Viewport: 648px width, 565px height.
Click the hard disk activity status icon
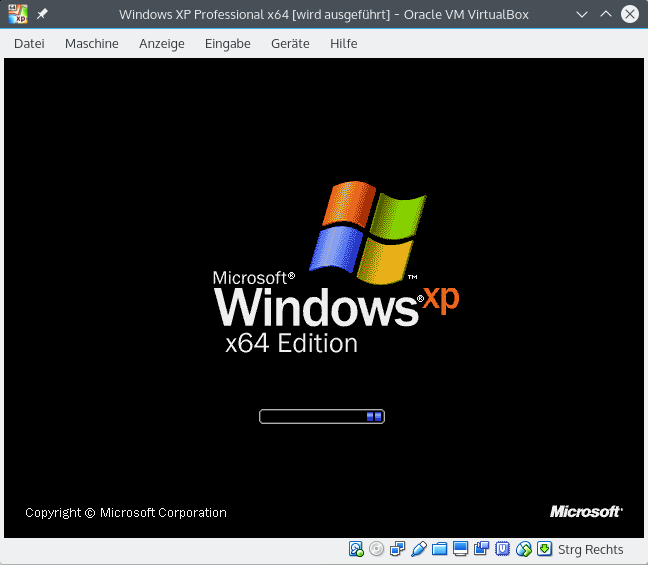point(356,549)
